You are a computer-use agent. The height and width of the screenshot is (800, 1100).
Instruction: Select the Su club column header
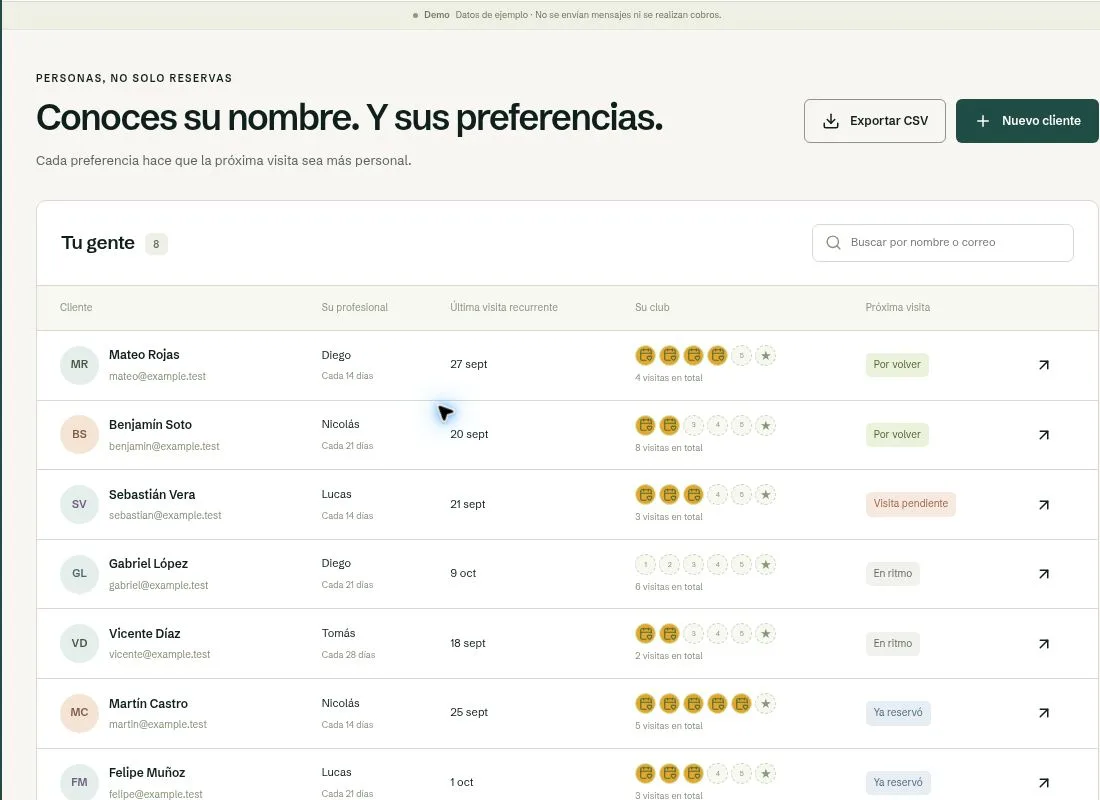(652, 307)
